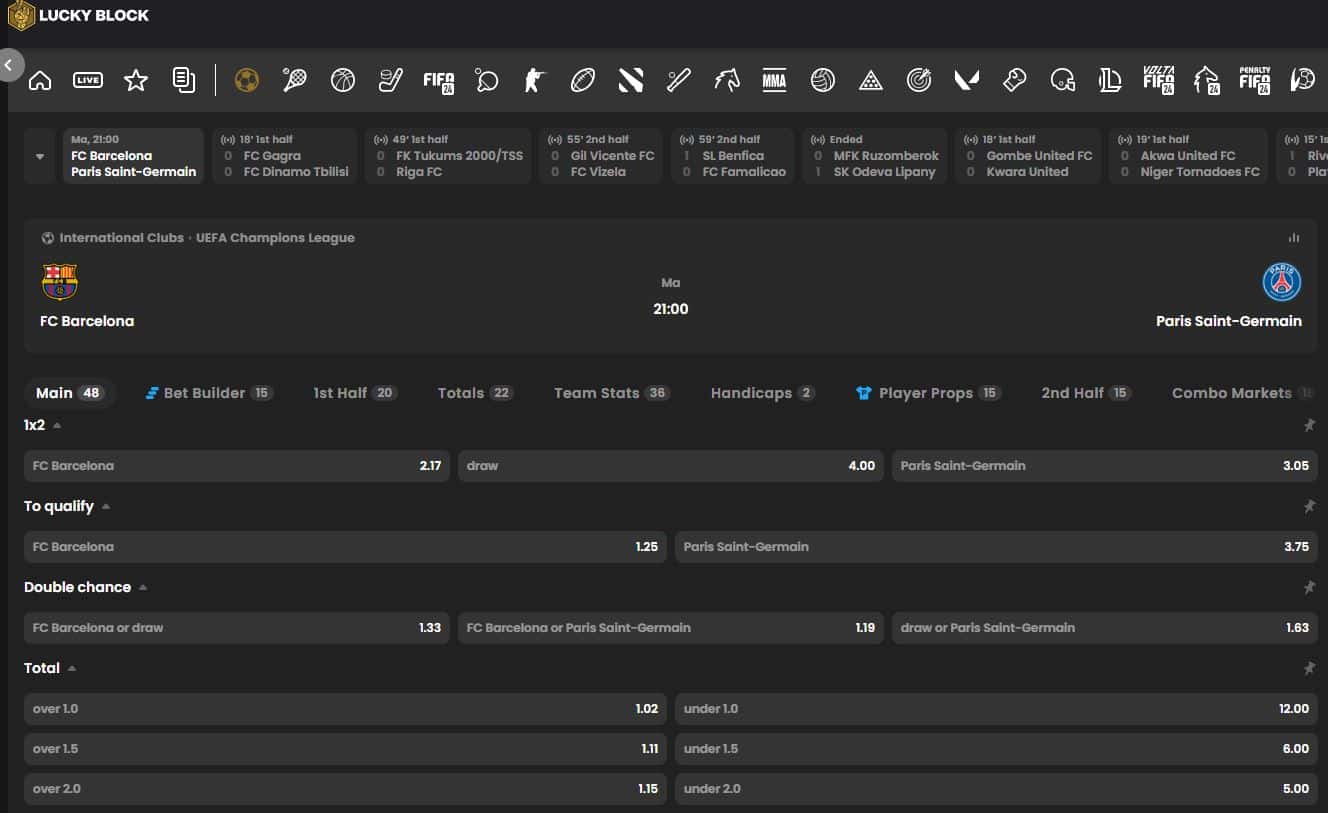The height and width of the screenshot is (813, 1328).
Task: Open the Bet Builder tab
Action: click(x=209, y=393)
